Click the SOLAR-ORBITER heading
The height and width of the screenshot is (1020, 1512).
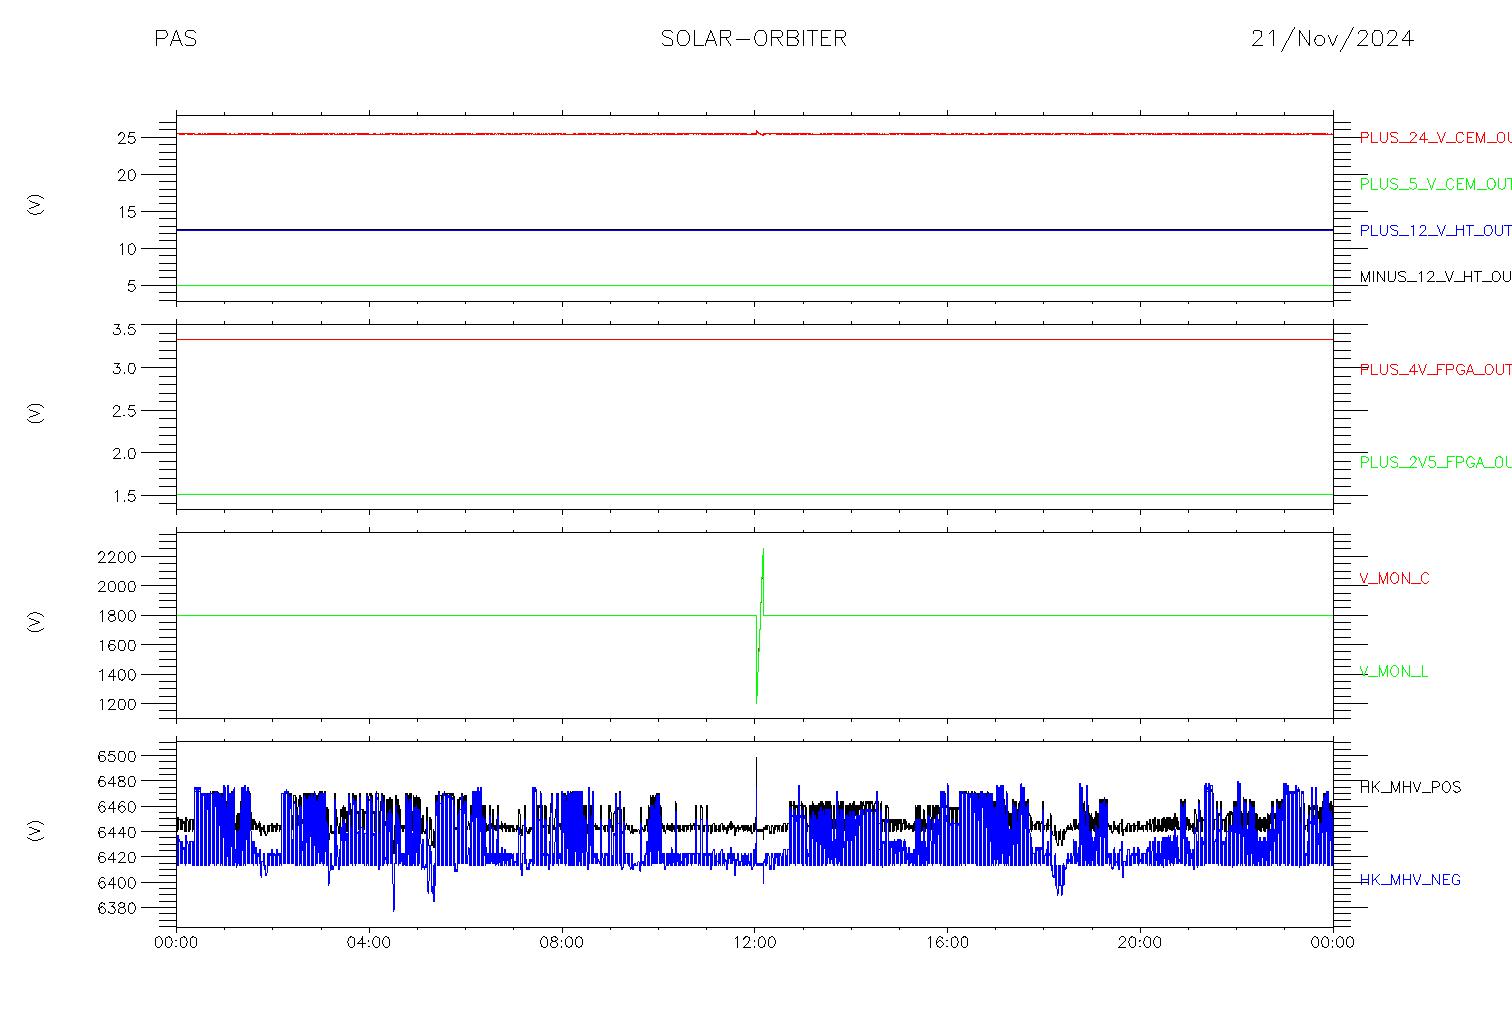tap(753, 39)
